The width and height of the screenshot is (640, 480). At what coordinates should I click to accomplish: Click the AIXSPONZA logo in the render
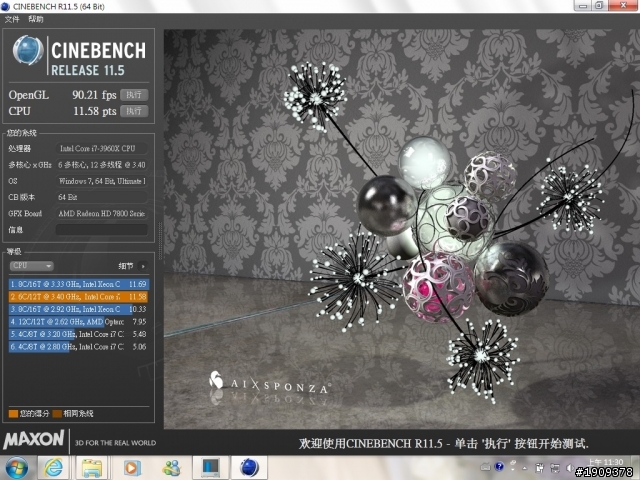click(x=269, y=383)
